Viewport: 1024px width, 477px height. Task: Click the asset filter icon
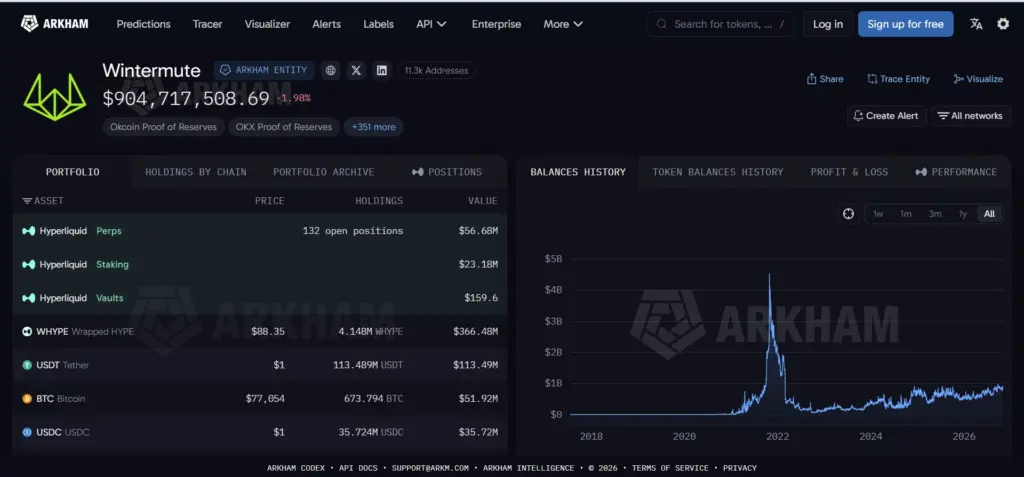click(x=27, y=201)
